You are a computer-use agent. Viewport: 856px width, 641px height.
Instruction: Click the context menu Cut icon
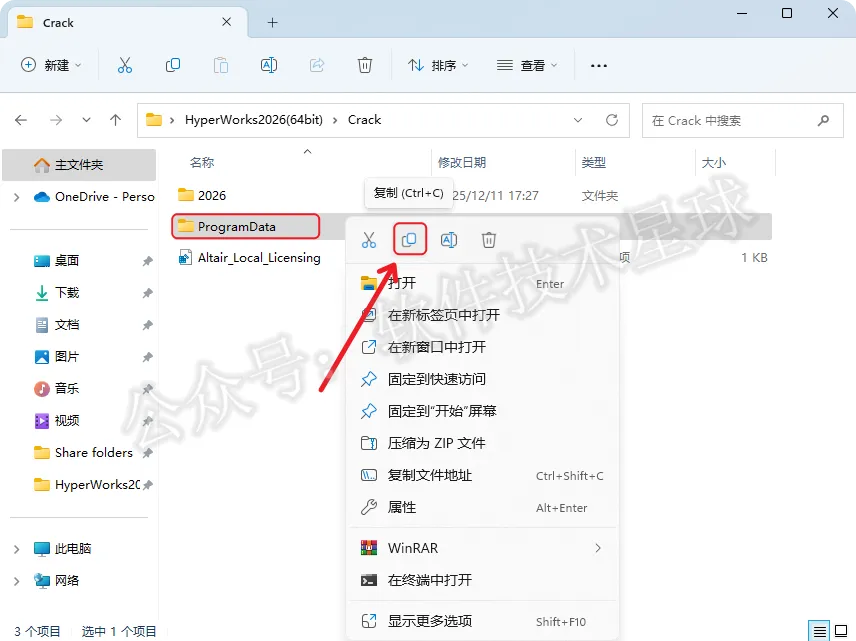click(x=369, y=240)
